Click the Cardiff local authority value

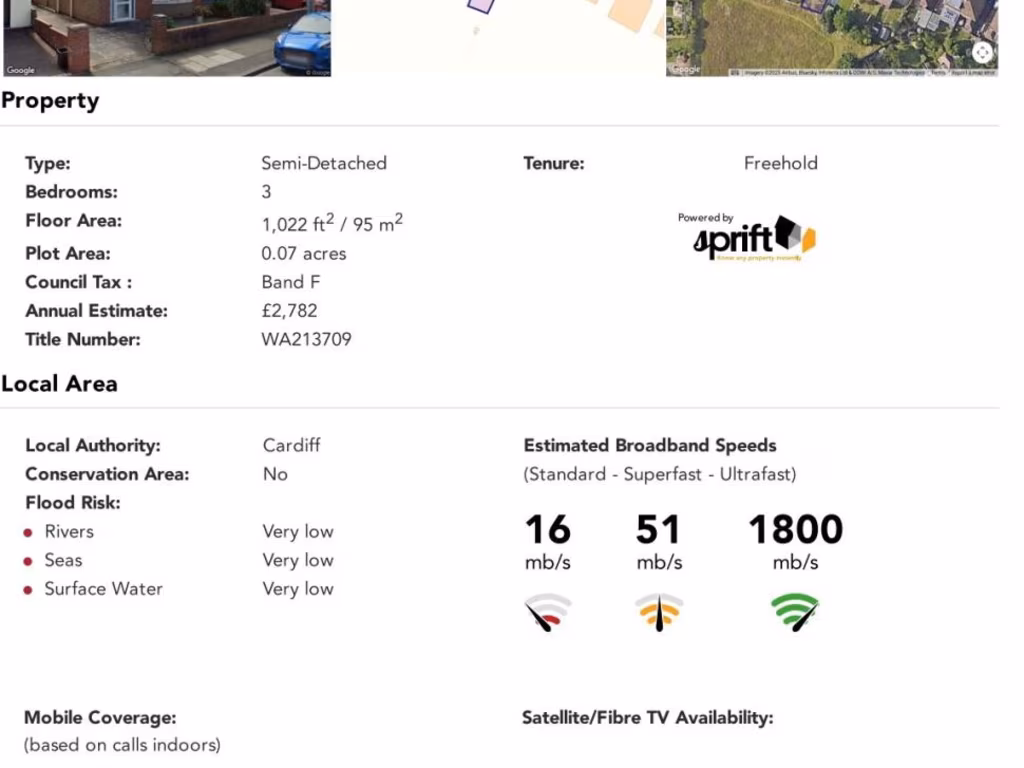click(291, 445)
